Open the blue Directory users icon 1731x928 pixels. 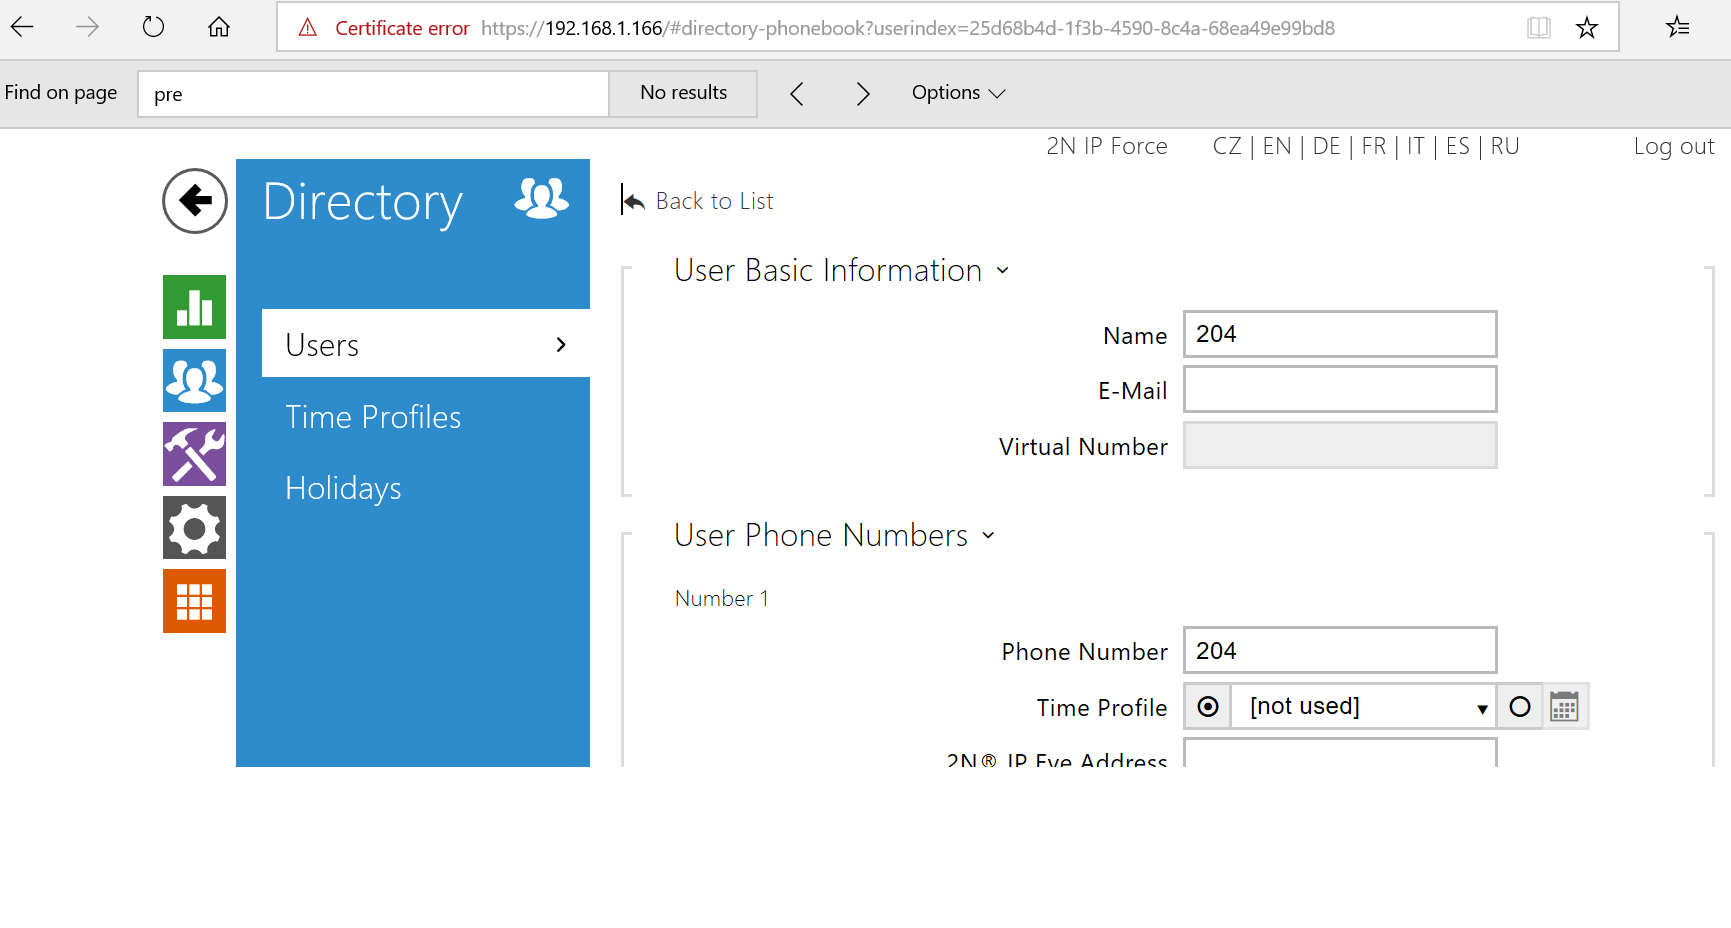pos(194,381)
